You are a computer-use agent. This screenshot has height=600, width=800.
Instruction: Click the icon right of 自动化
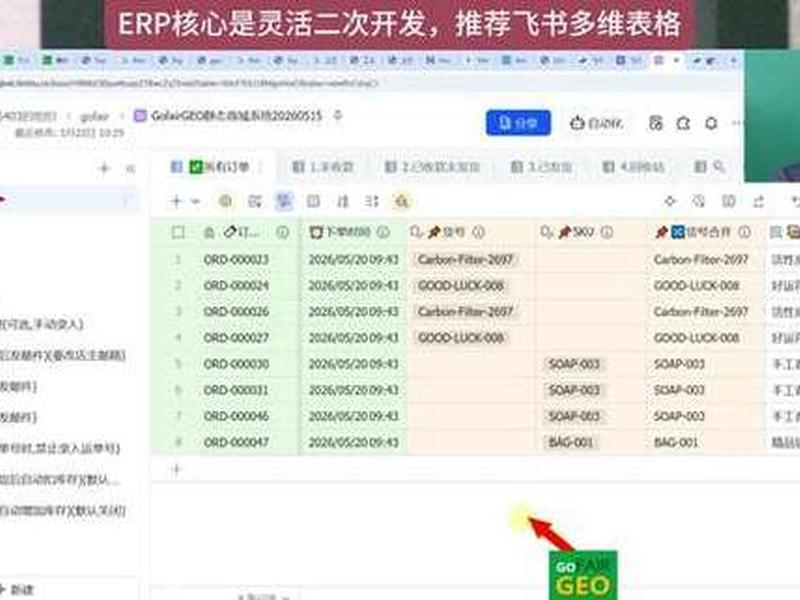pos(656,123)
